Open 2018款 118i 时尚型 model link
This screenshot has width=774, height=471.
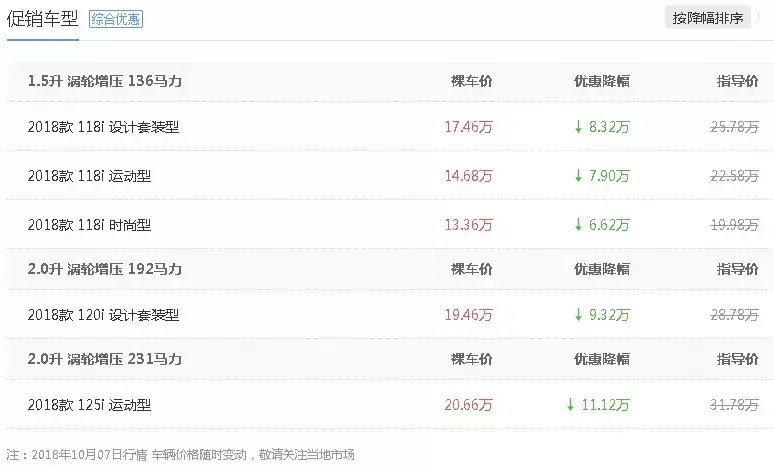pos(89,225)
